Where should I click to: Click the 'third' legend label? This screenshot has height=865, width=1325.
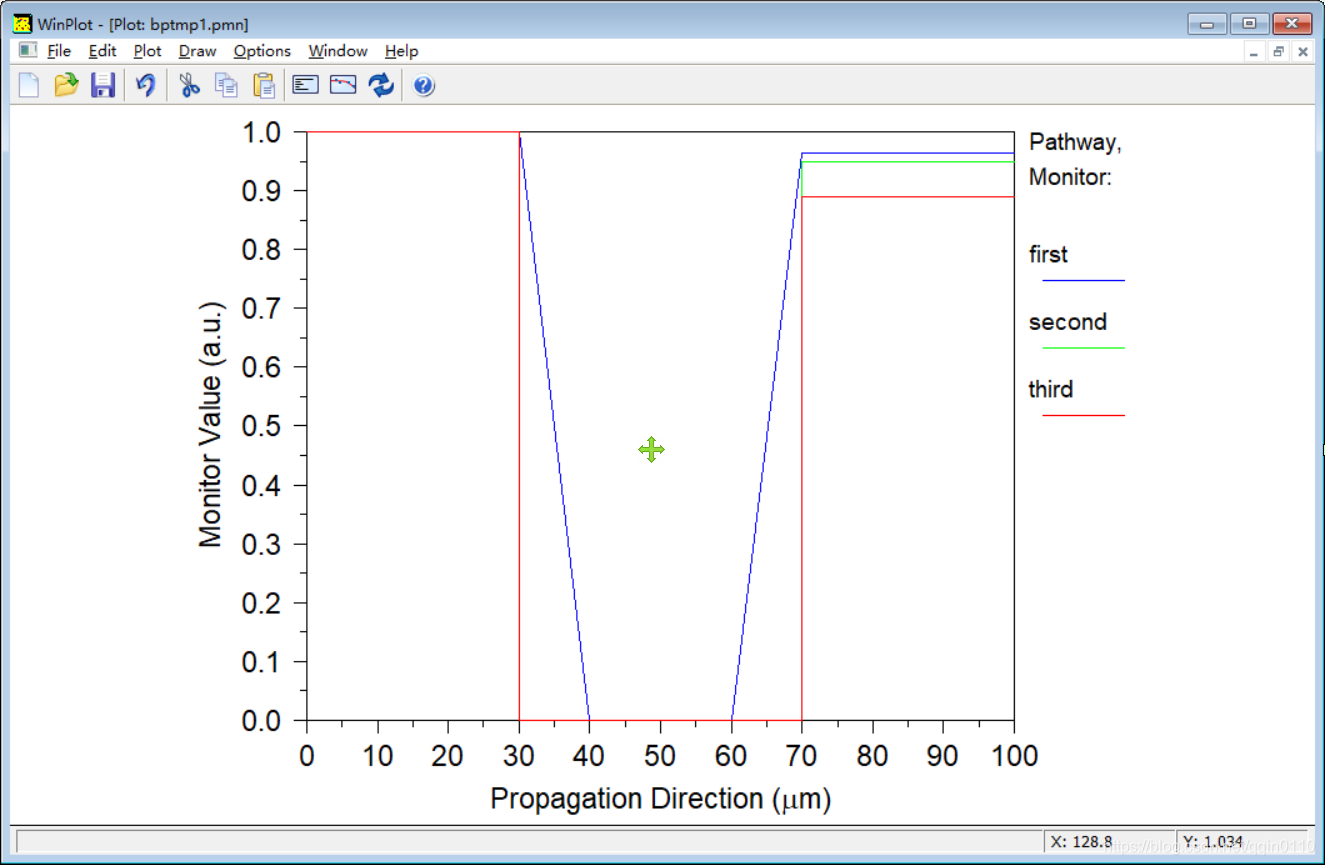[x=1050, y=389]
